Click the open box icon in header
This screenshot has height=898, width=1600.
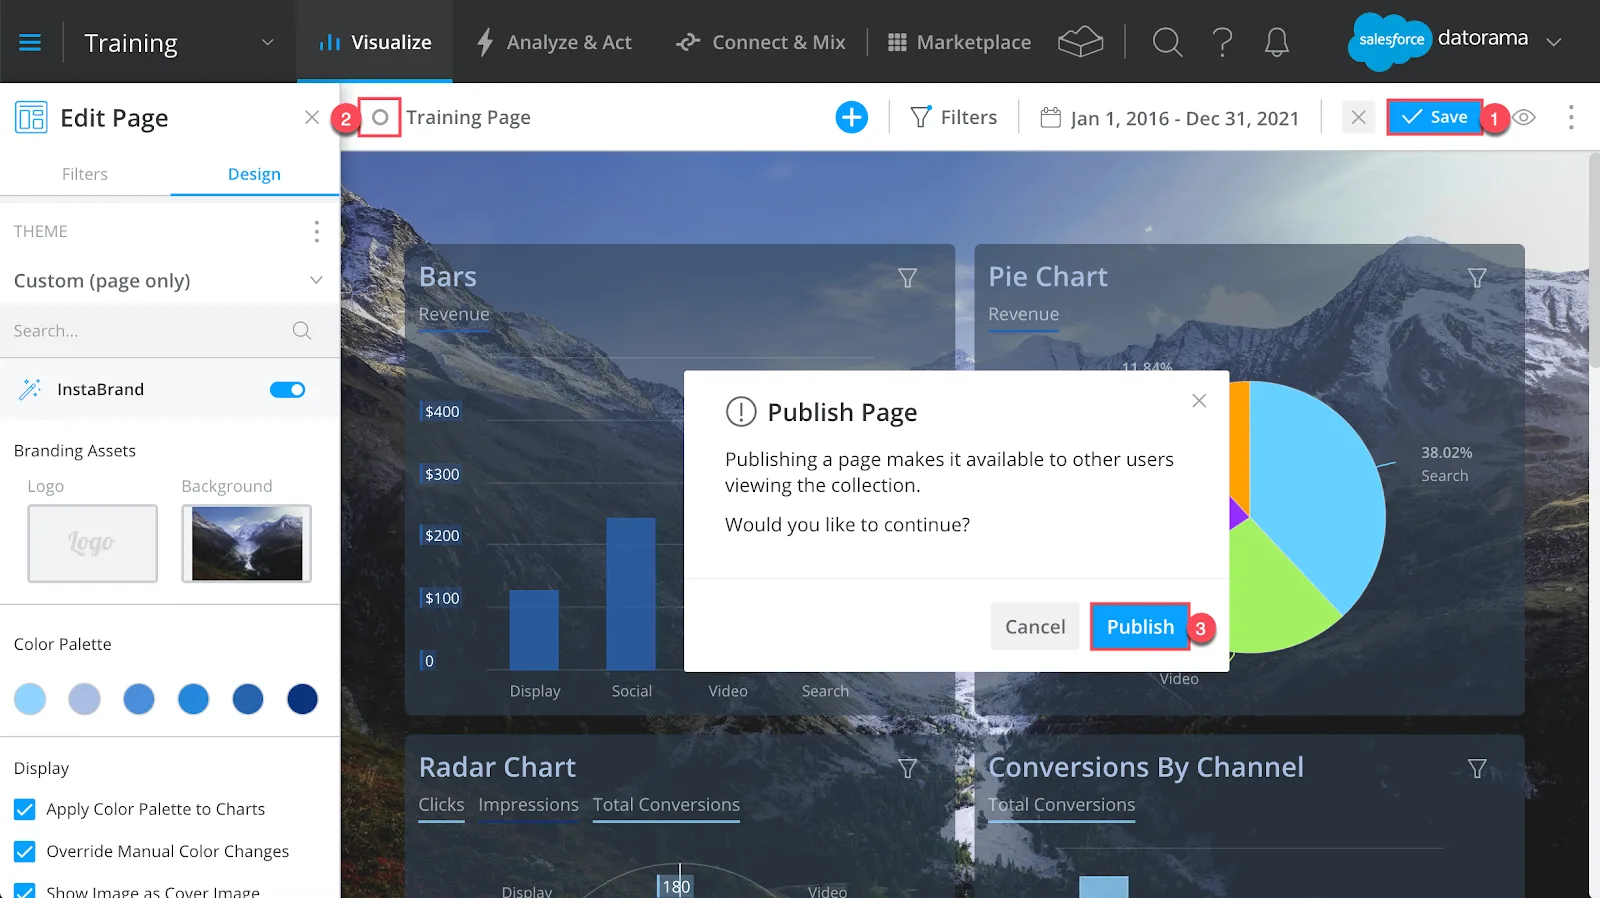coord(1080,42)
